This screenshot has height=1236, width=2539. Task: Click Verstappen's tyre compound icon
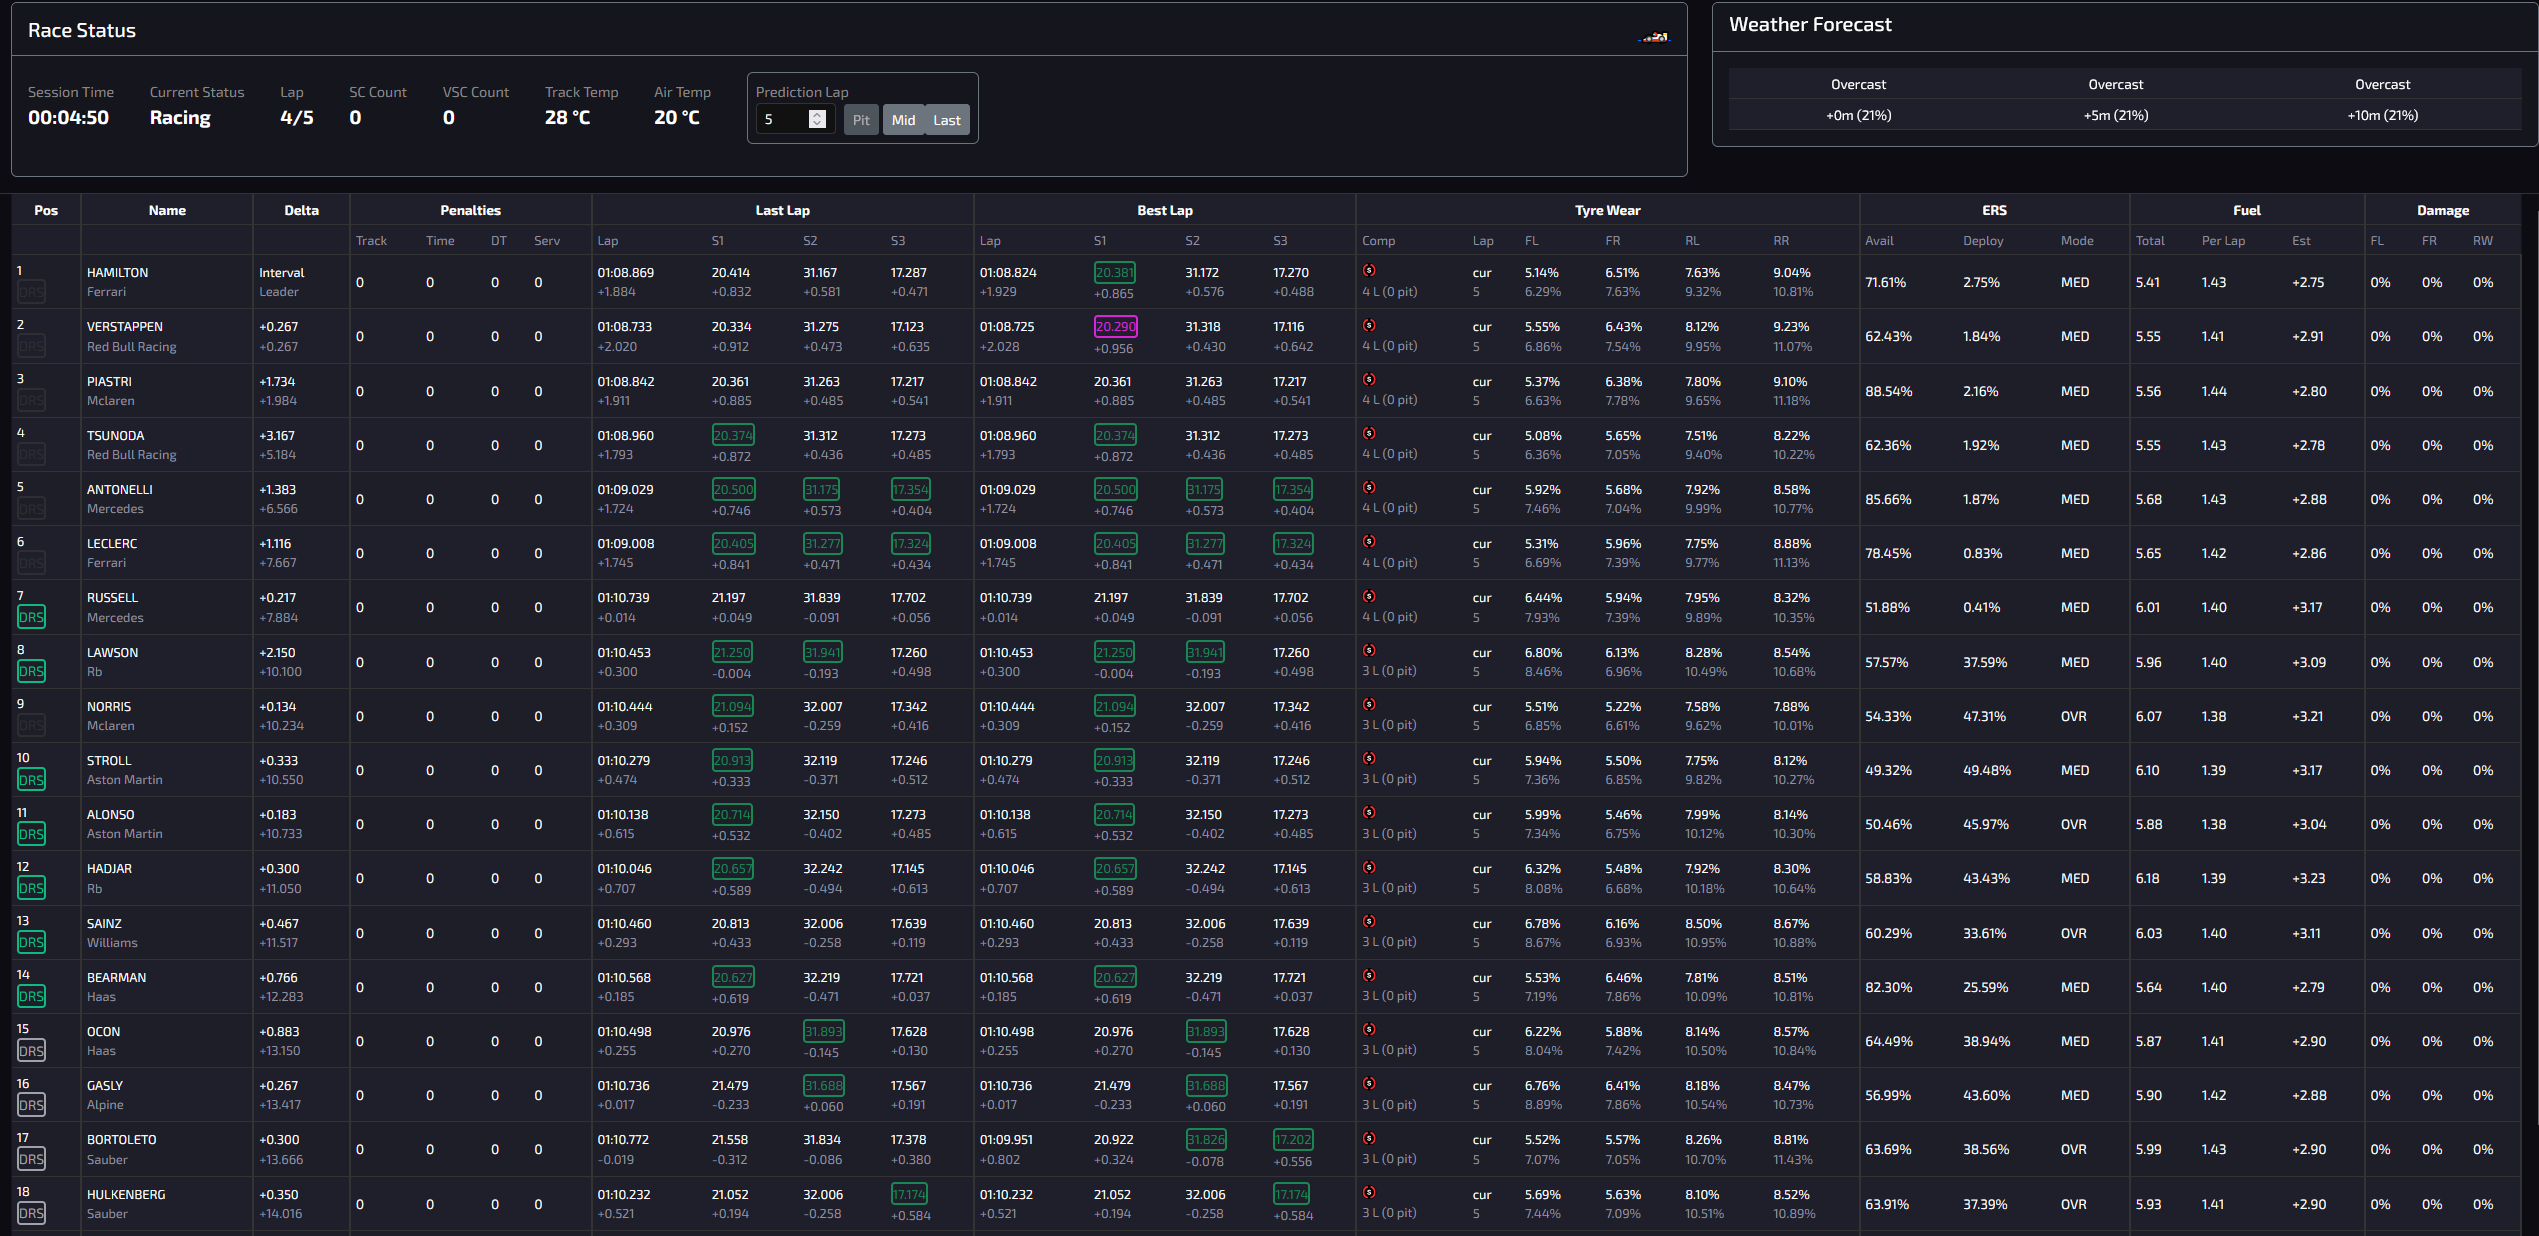(x=1370, y=326)
